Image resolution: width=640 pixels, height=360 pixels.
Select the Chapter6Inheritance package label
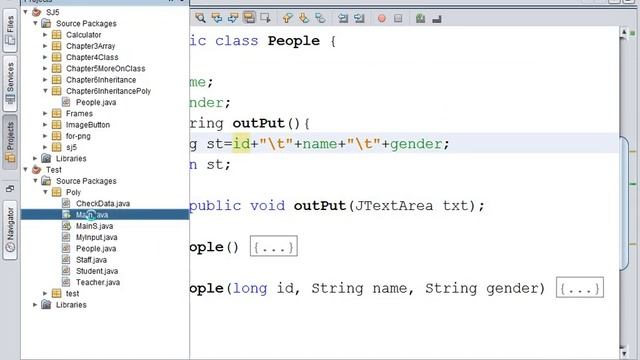[101, 80]
